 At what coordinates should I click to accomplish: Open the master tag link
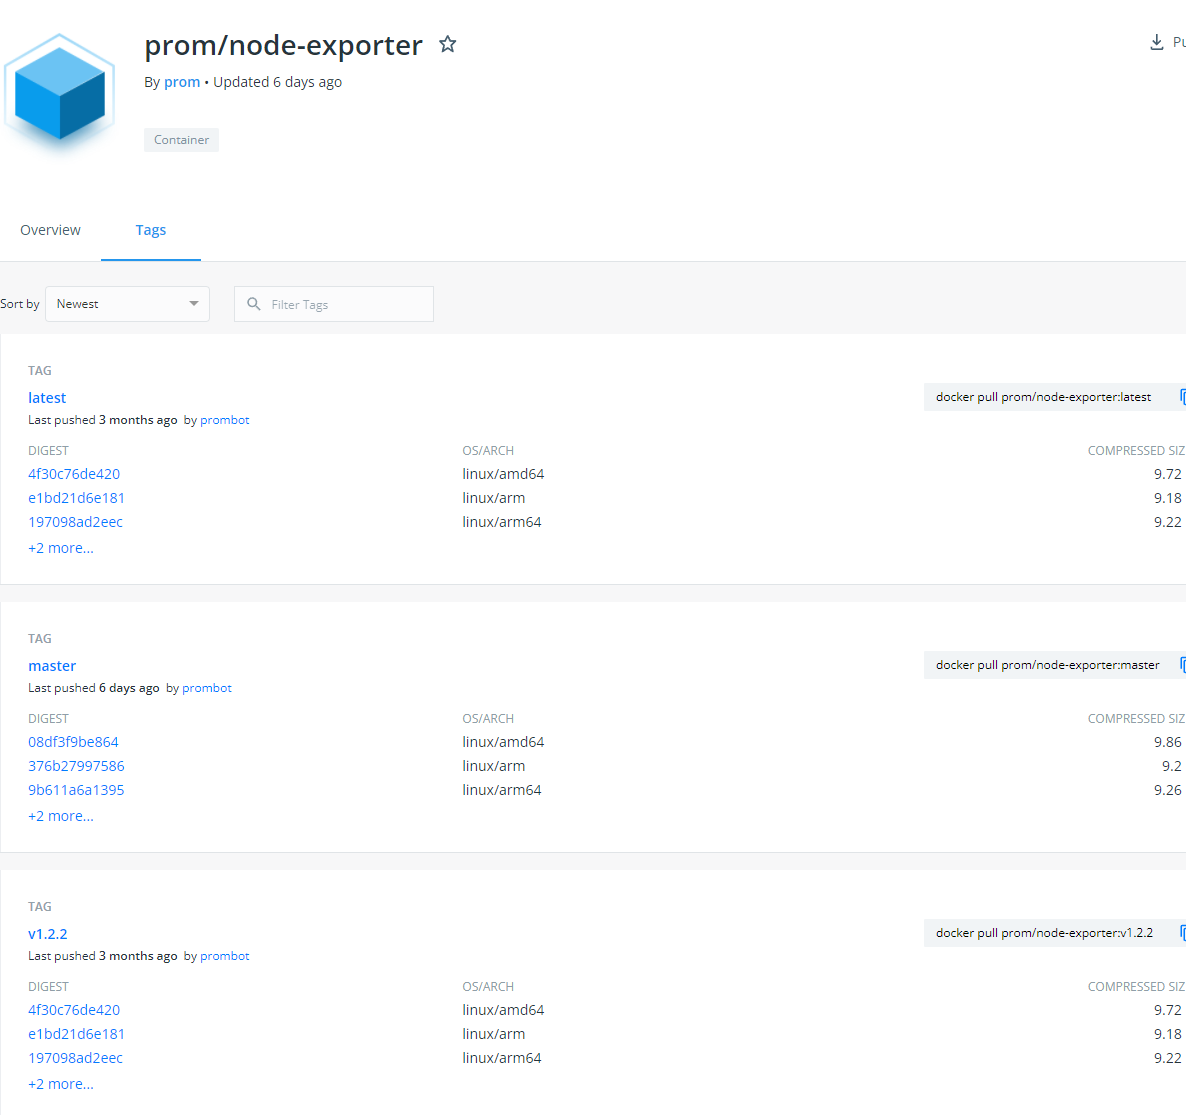point(52,666)
